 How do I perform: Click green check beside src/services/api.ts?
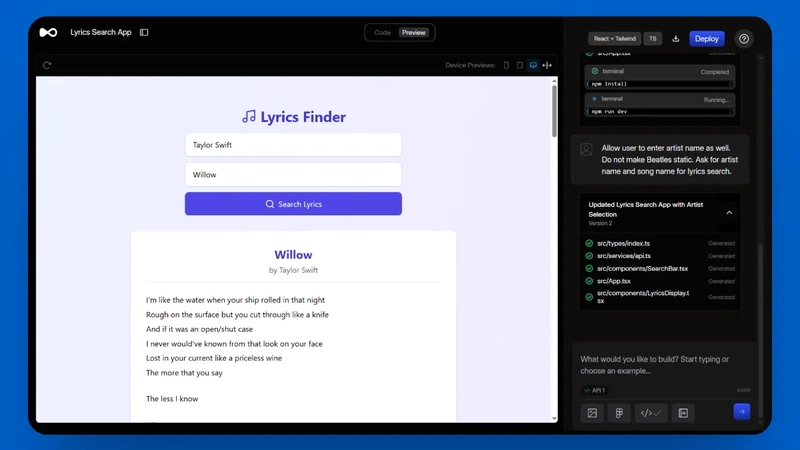589,256
